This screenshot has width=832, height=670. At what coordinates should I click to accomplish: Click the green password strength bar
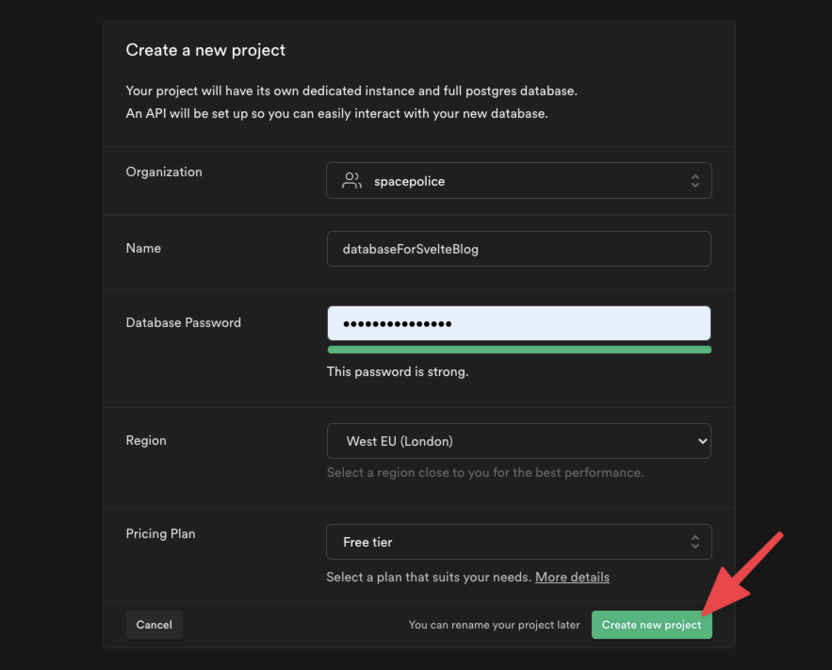519,348
